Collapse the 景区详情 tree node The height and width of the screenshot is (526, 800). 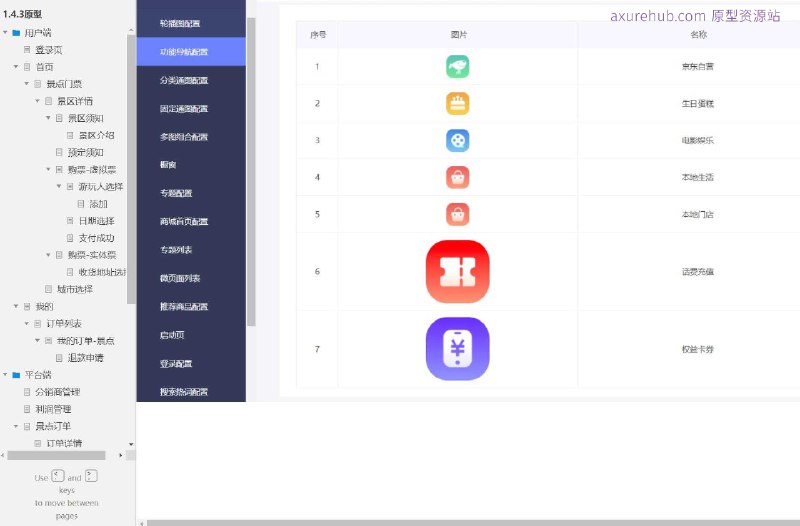(x=37, y=101)
